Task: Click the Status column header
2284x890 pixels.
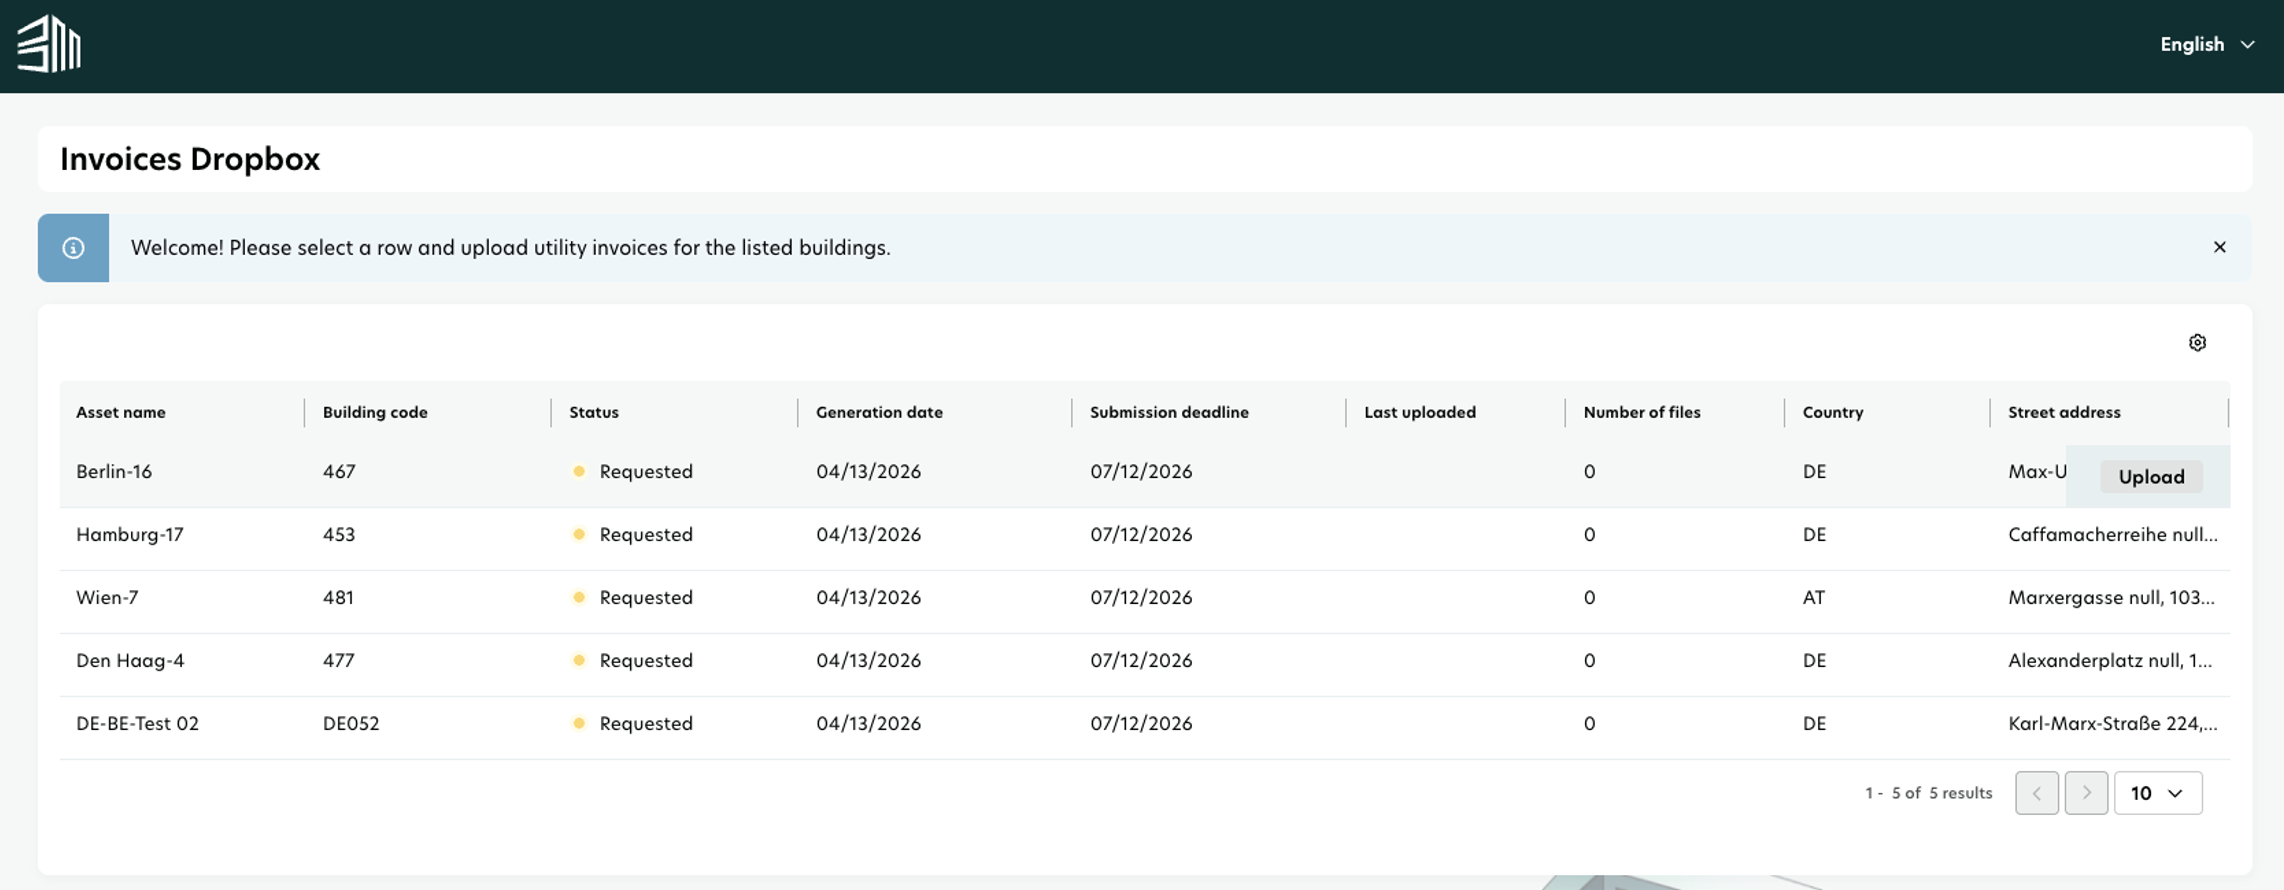Action: [x=594, y=412]
